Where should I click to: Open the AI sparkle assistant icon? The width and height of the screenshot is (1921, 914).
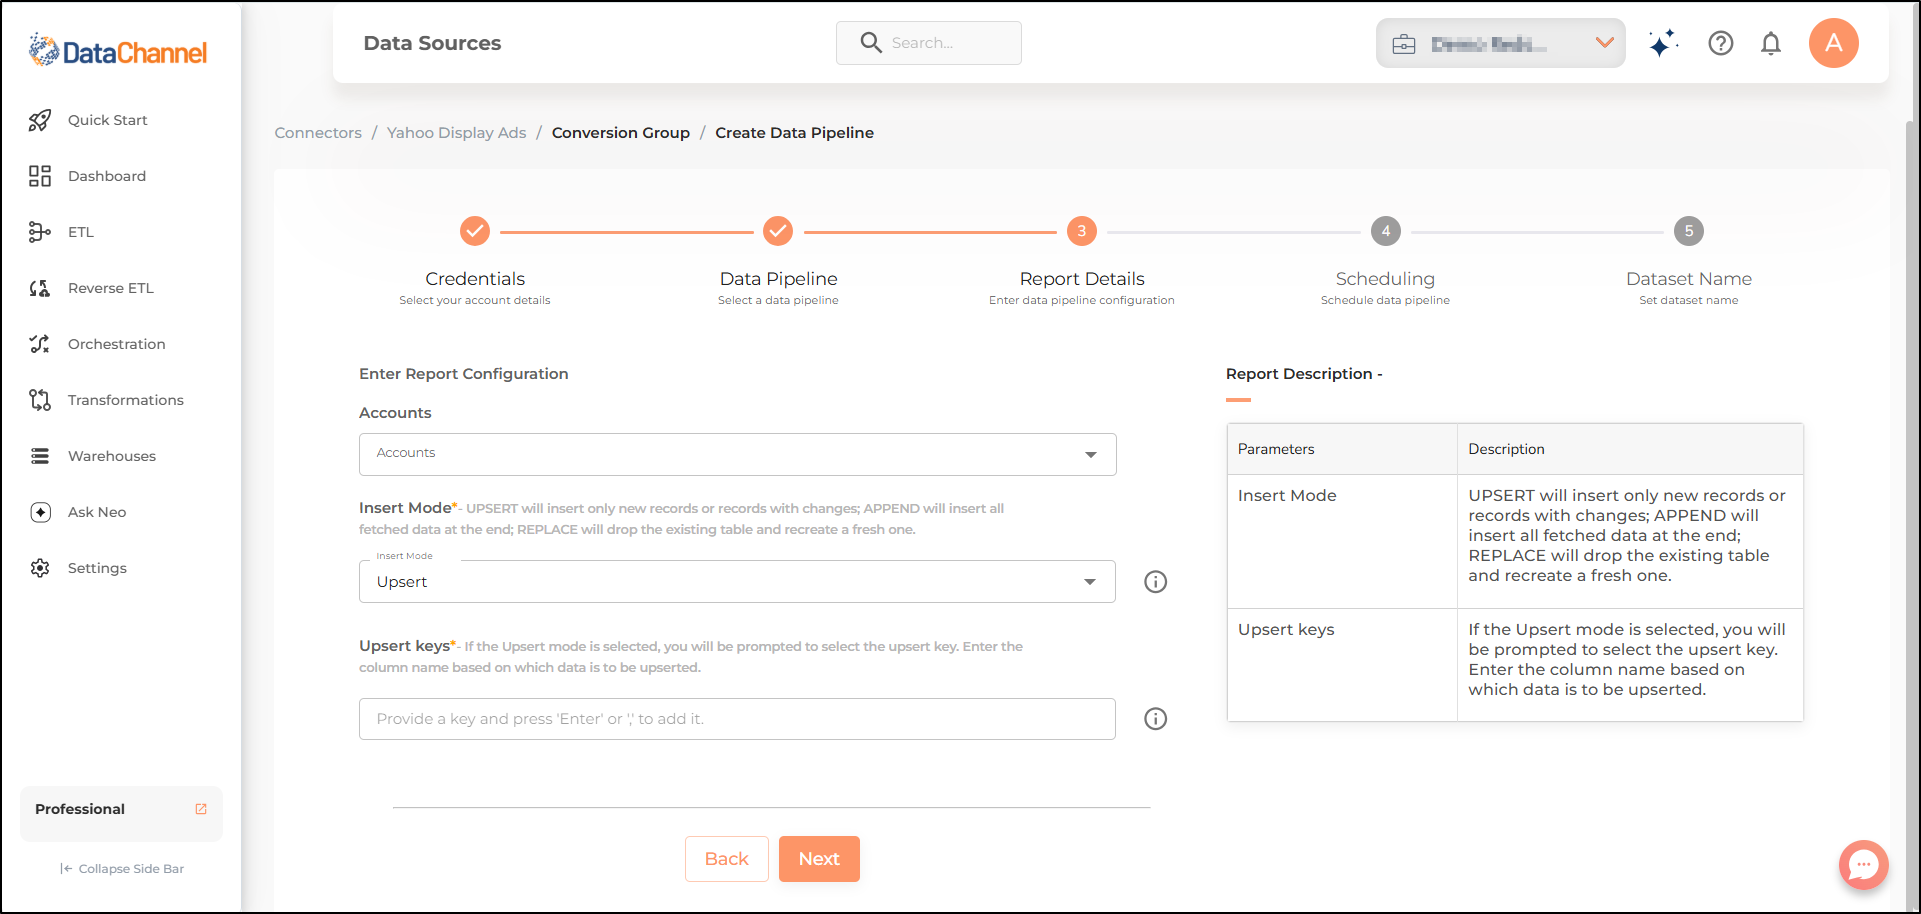pos(1663,43)
